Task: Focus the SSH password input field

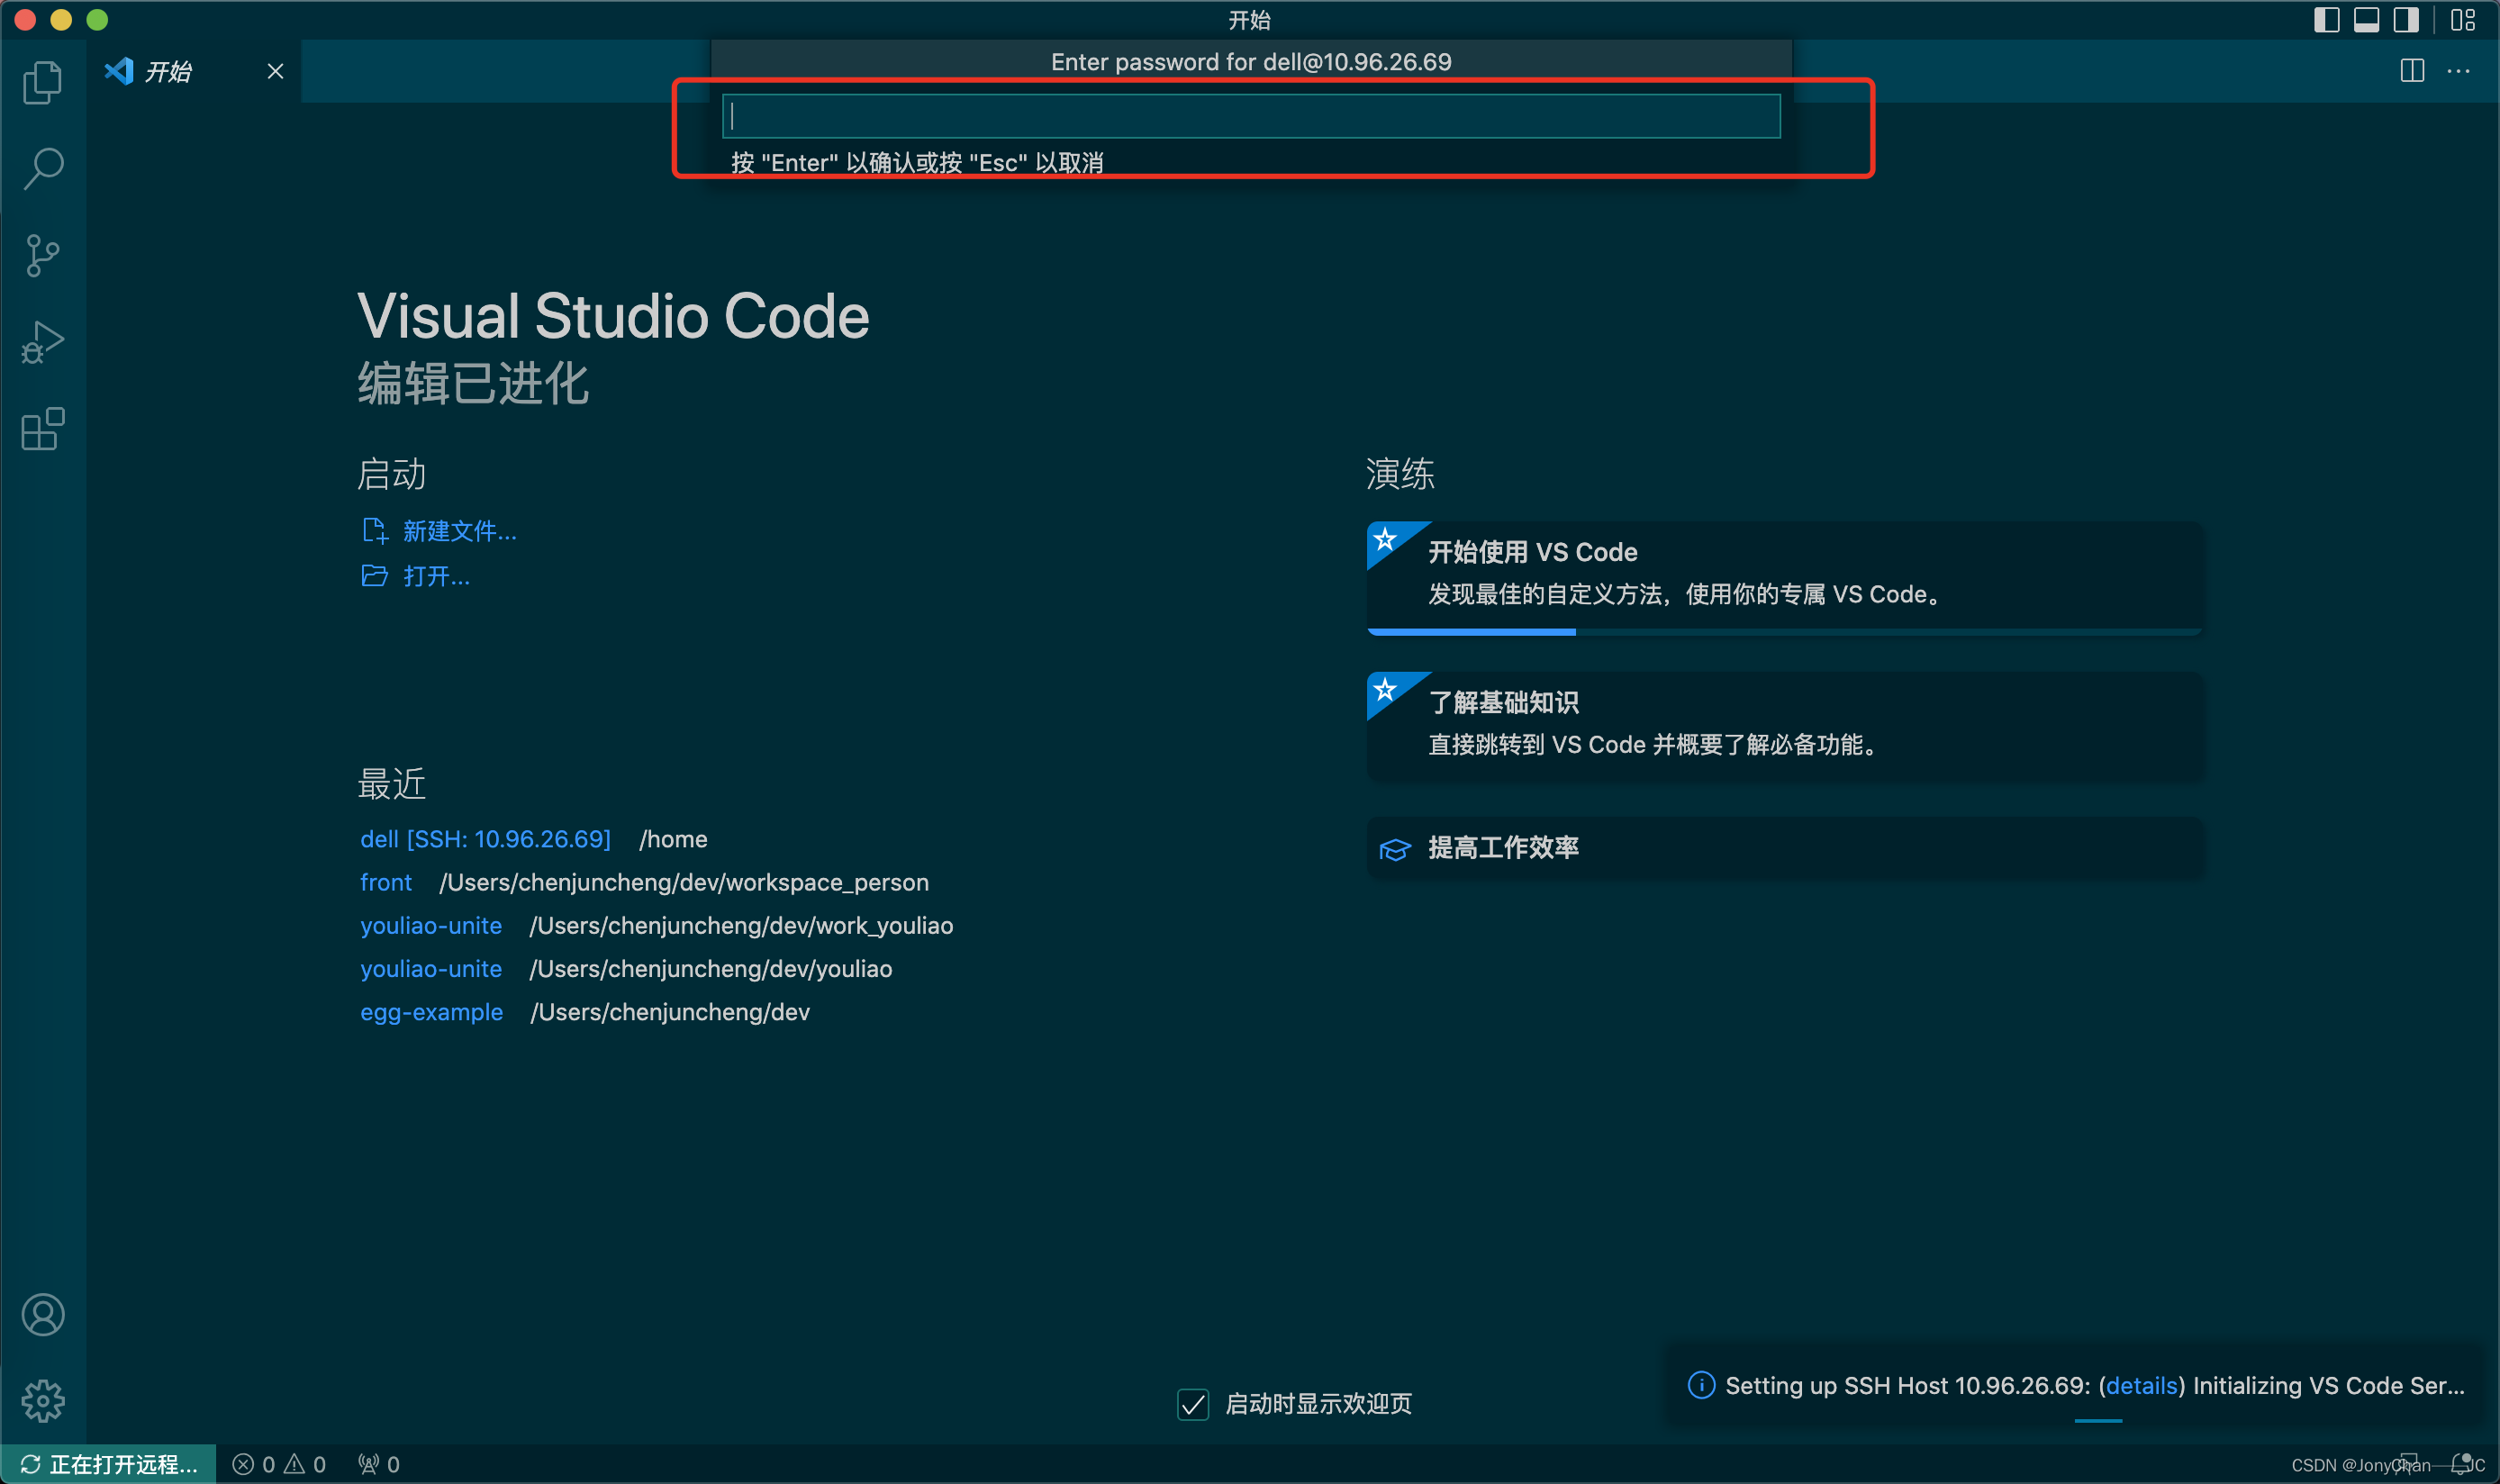Action: click(1251, 116)
